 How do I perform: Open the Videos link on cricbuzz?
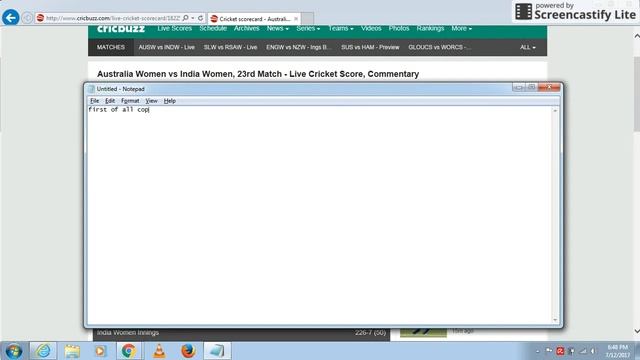click(371, 29)
